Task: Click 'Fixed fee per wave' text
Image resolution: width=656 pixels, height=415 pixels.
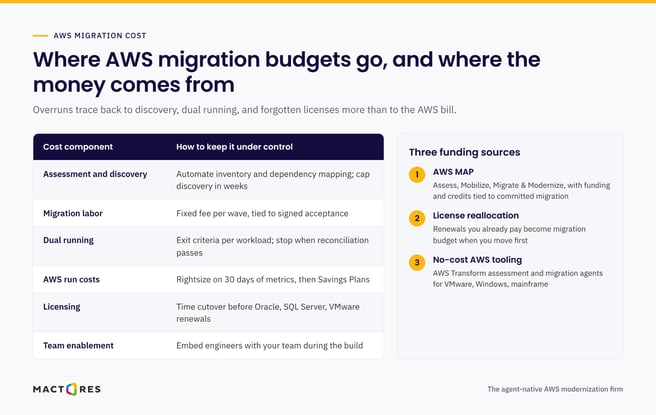Action: pyautogui.click(x=262, y=213)
